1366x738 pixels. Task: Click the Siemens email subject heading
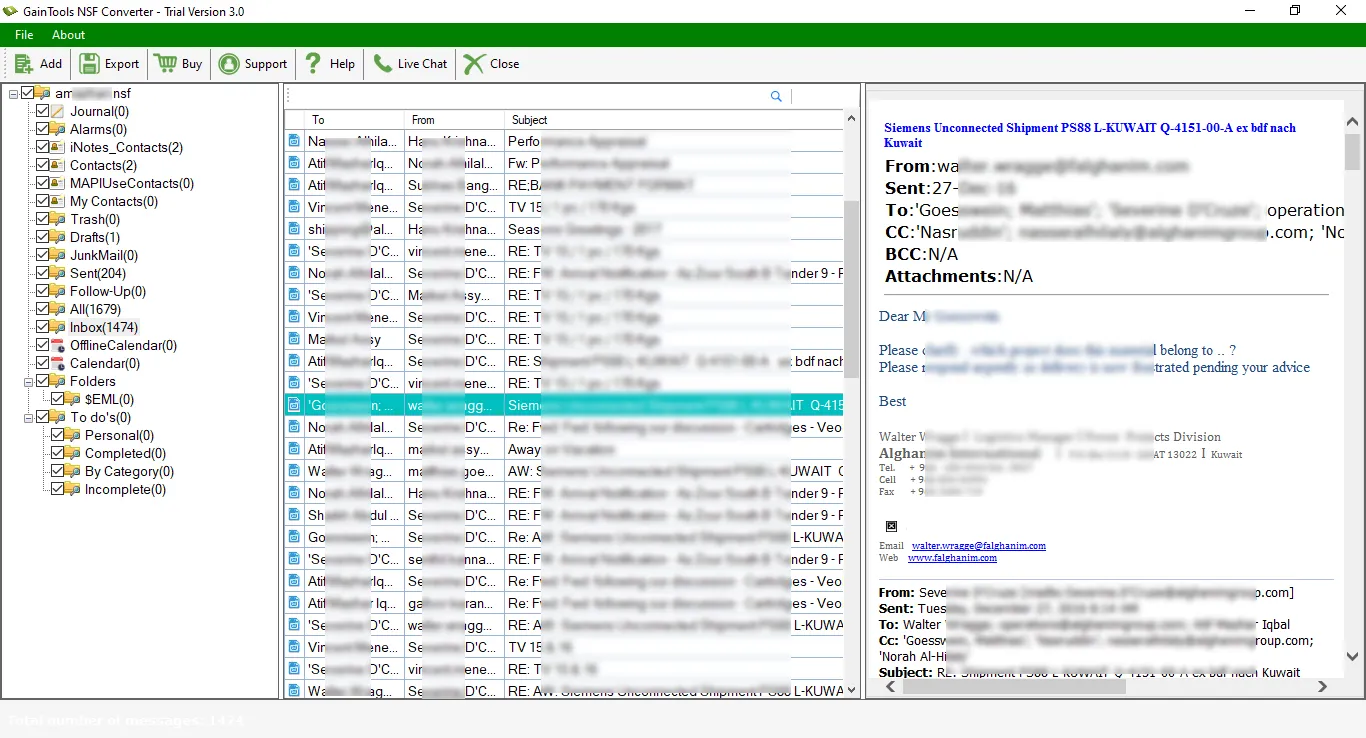(x=1090, y=135)
